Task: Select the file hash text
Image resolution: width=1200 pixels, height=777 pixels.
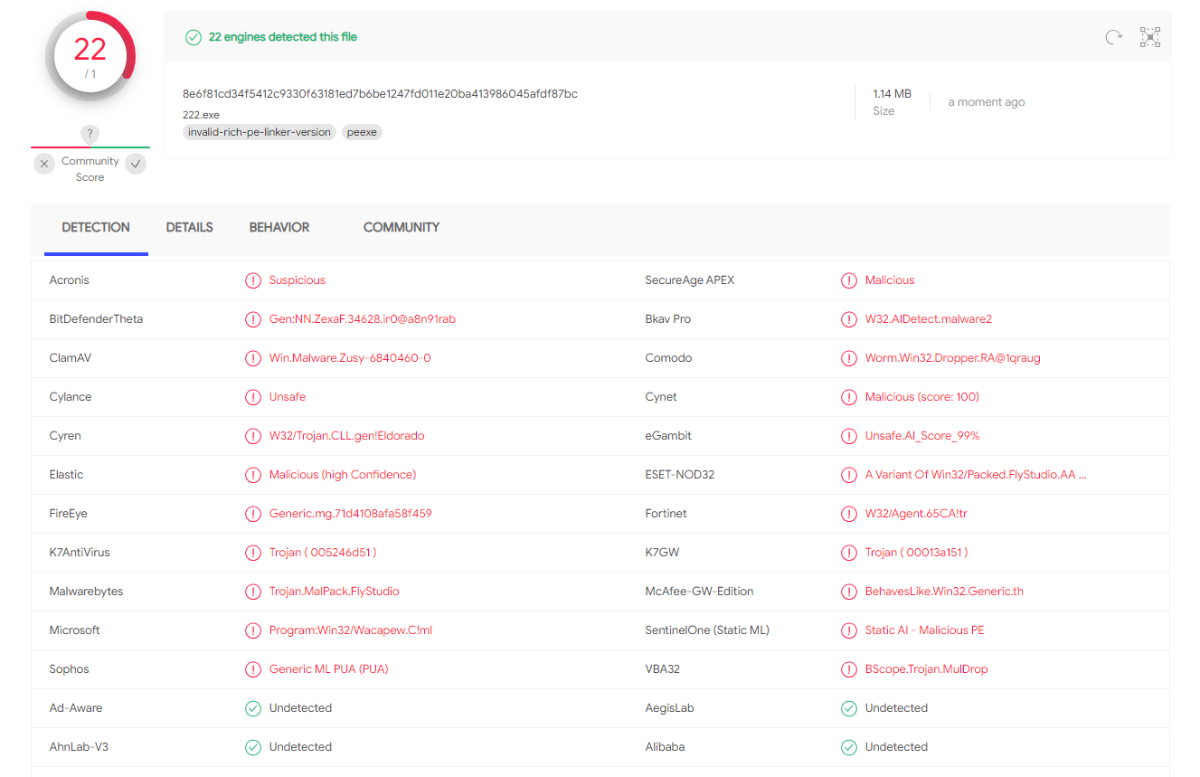Action: pyautogui.click(x=380, y=94)
